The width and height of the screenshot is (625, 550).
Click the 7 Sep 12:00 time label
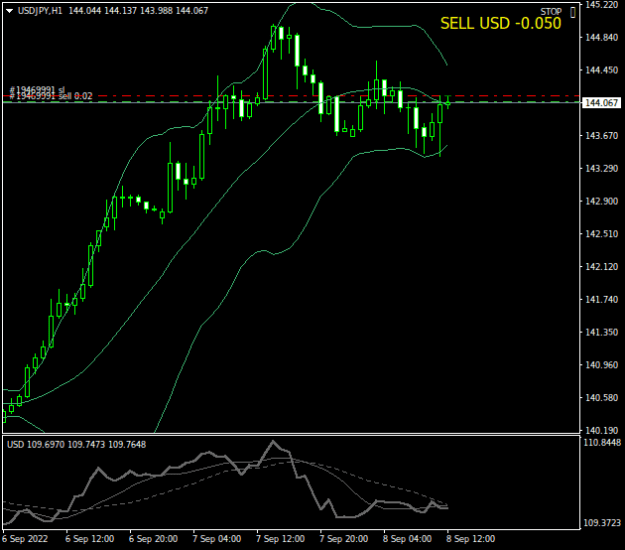(x=280, y=539)
